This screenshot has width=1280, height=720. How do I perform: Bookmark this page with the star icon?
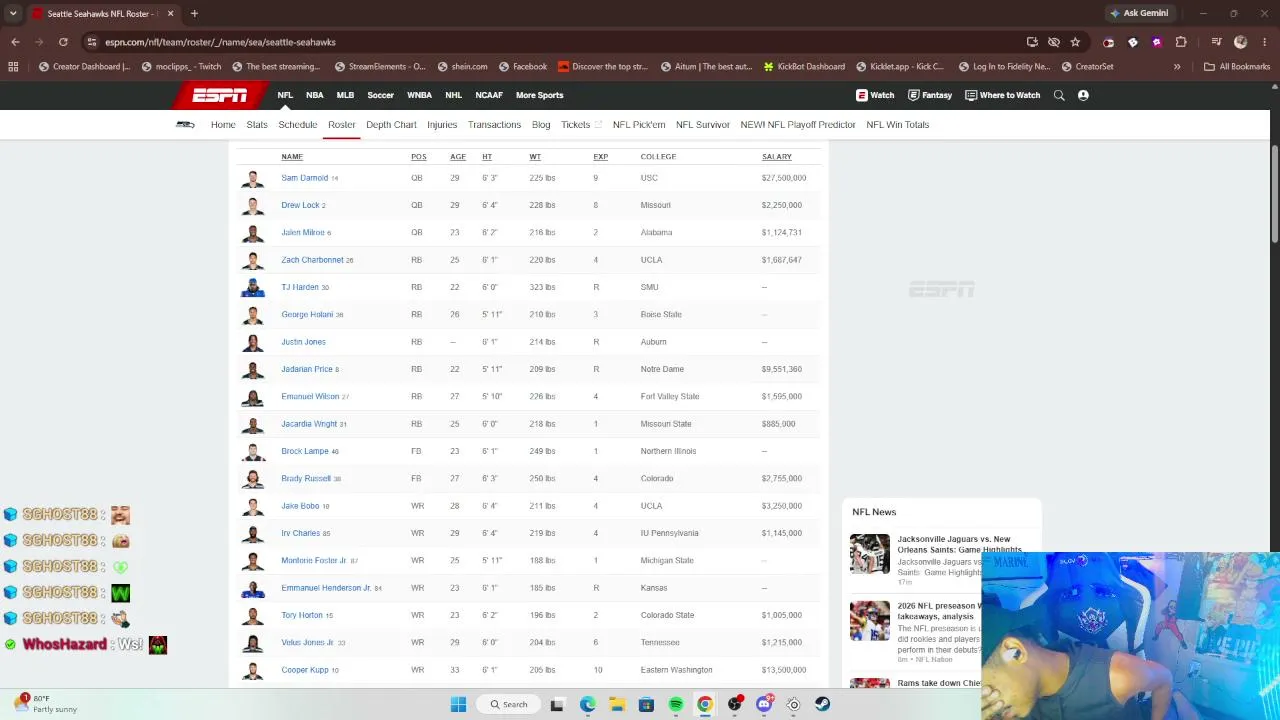(1075, 42)
